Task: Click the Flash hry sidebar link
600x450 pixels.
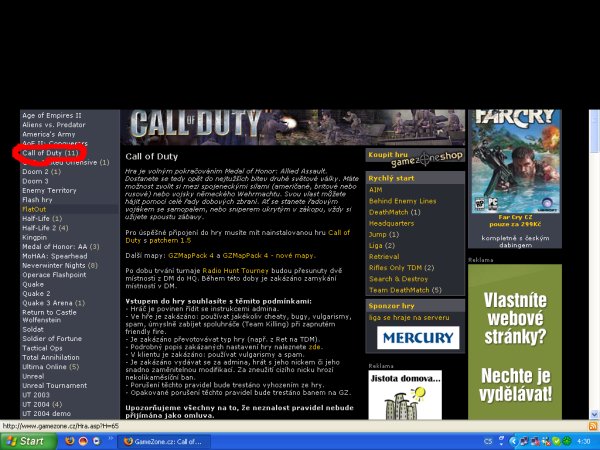Action: coord(37,200)
